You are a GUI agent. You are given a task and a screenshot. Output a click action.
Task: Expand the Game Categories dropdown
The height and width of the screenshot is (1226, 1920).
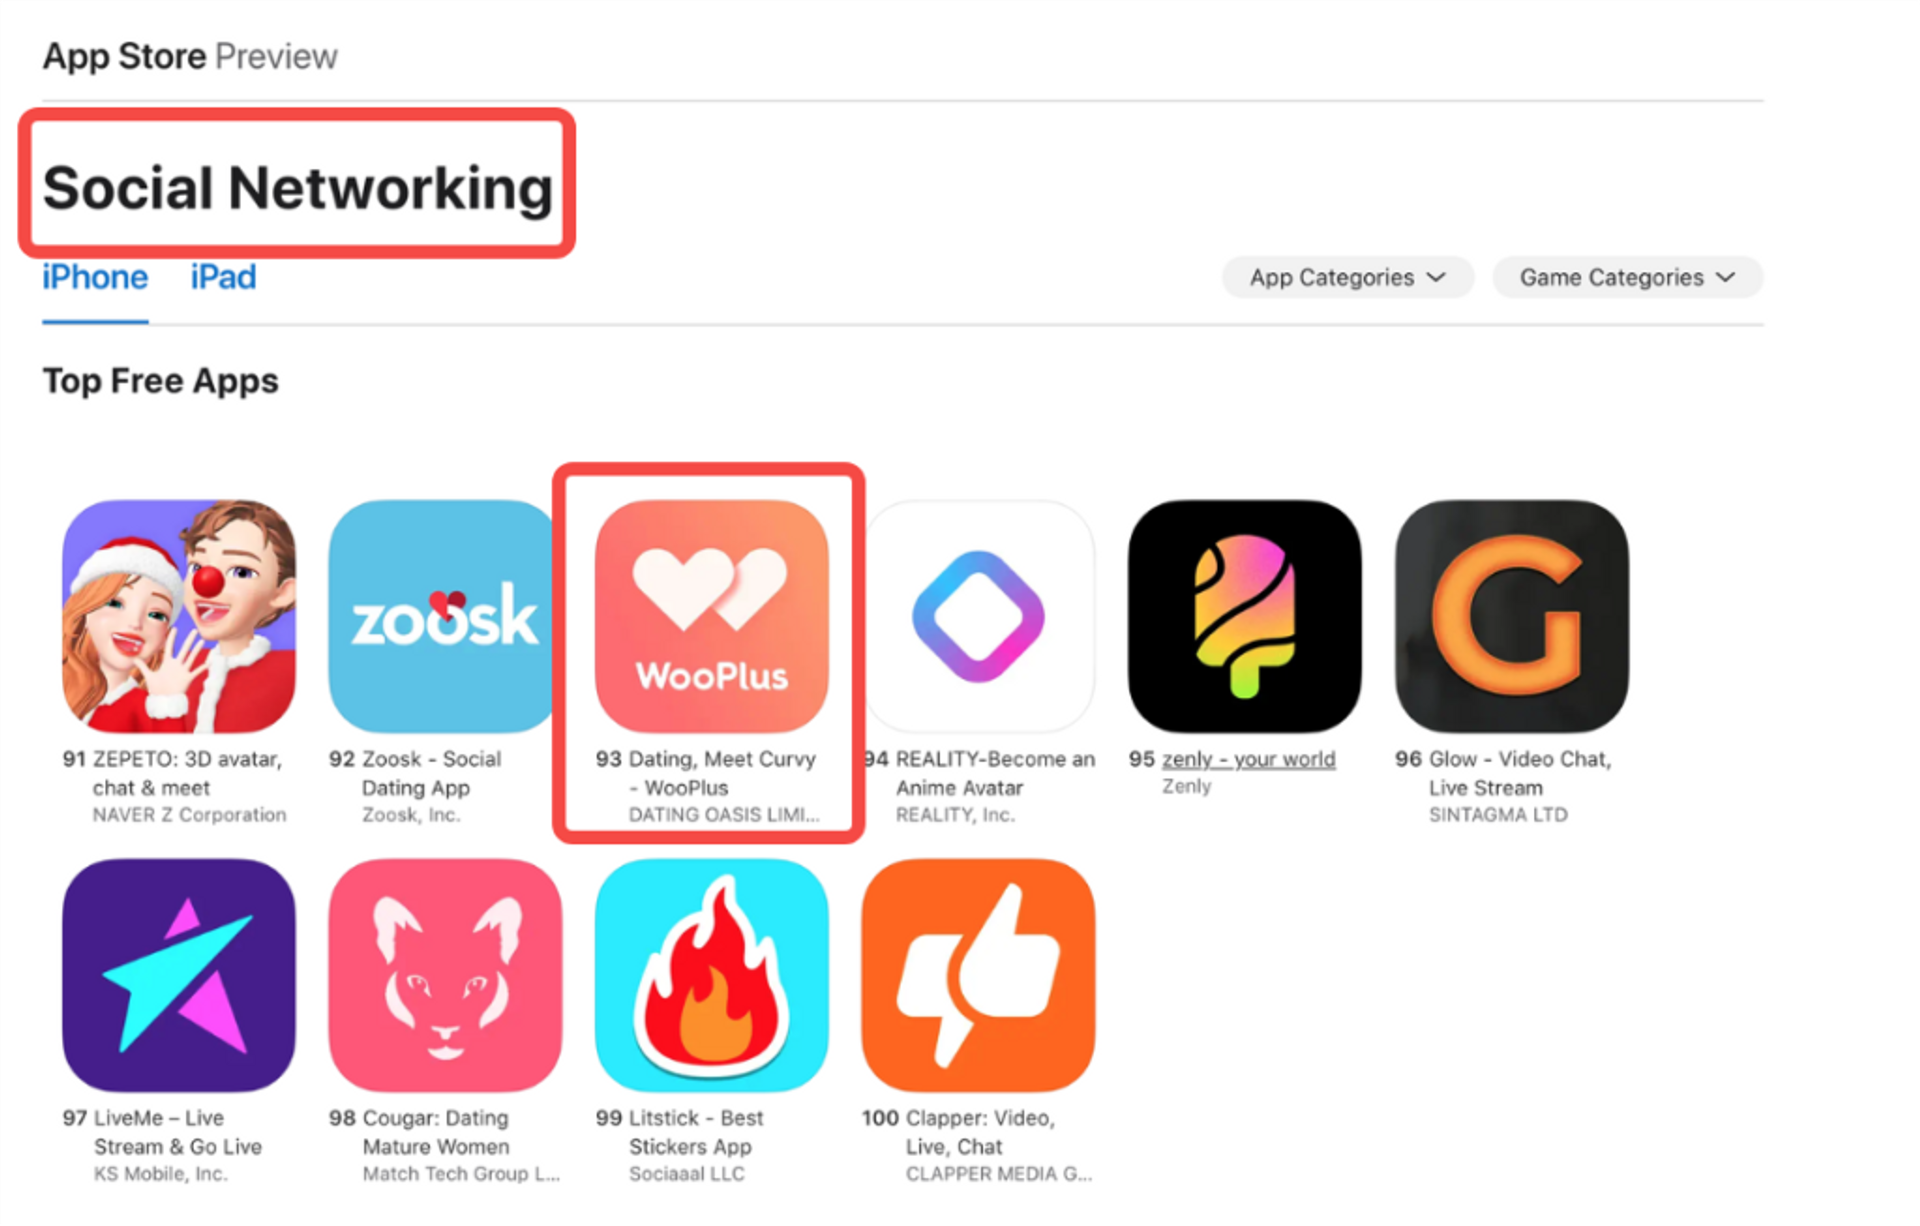[1627, 277]
